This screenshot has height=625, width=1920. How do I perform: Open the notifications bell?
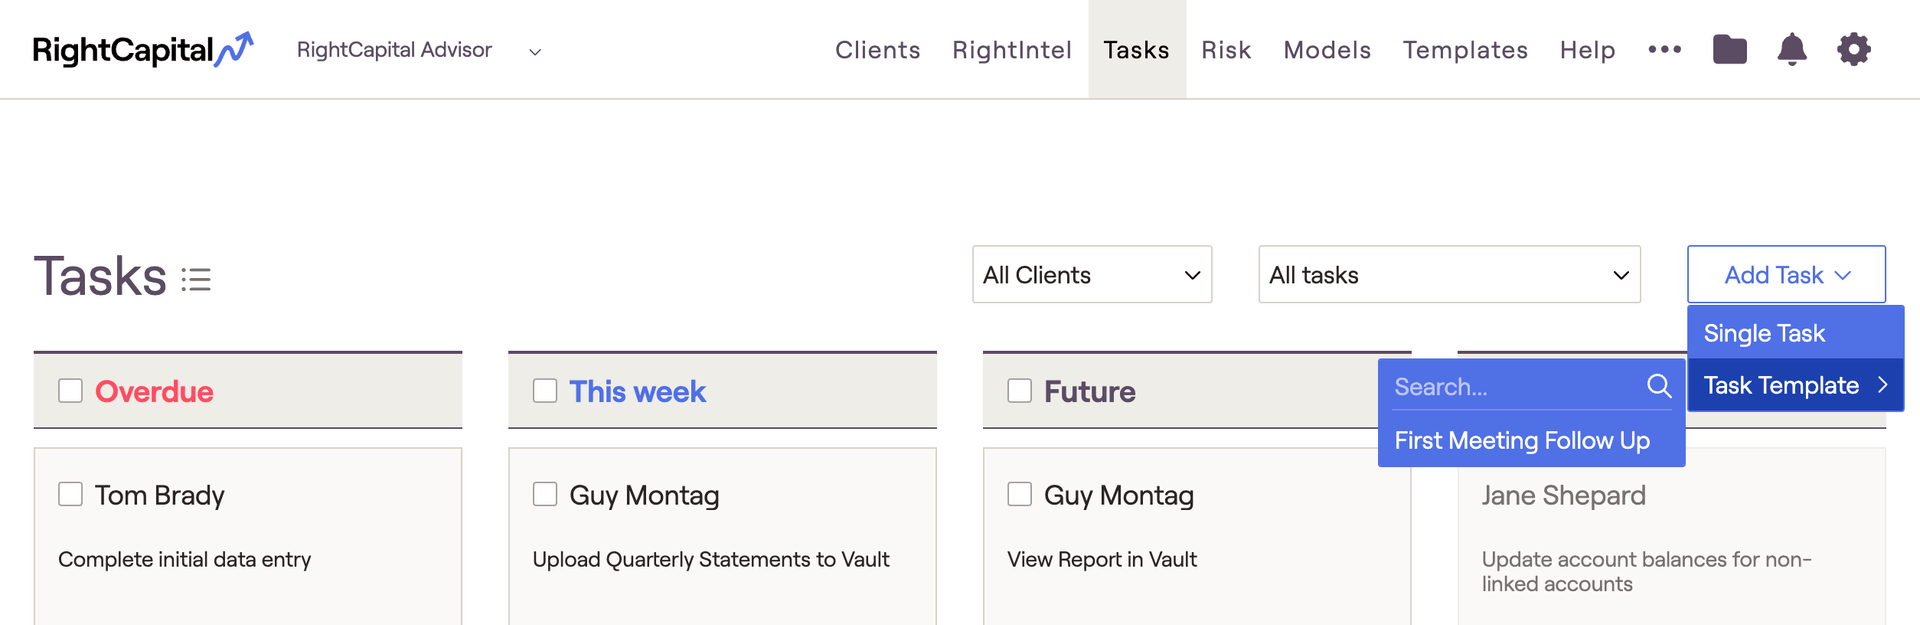pos(1792,49)
